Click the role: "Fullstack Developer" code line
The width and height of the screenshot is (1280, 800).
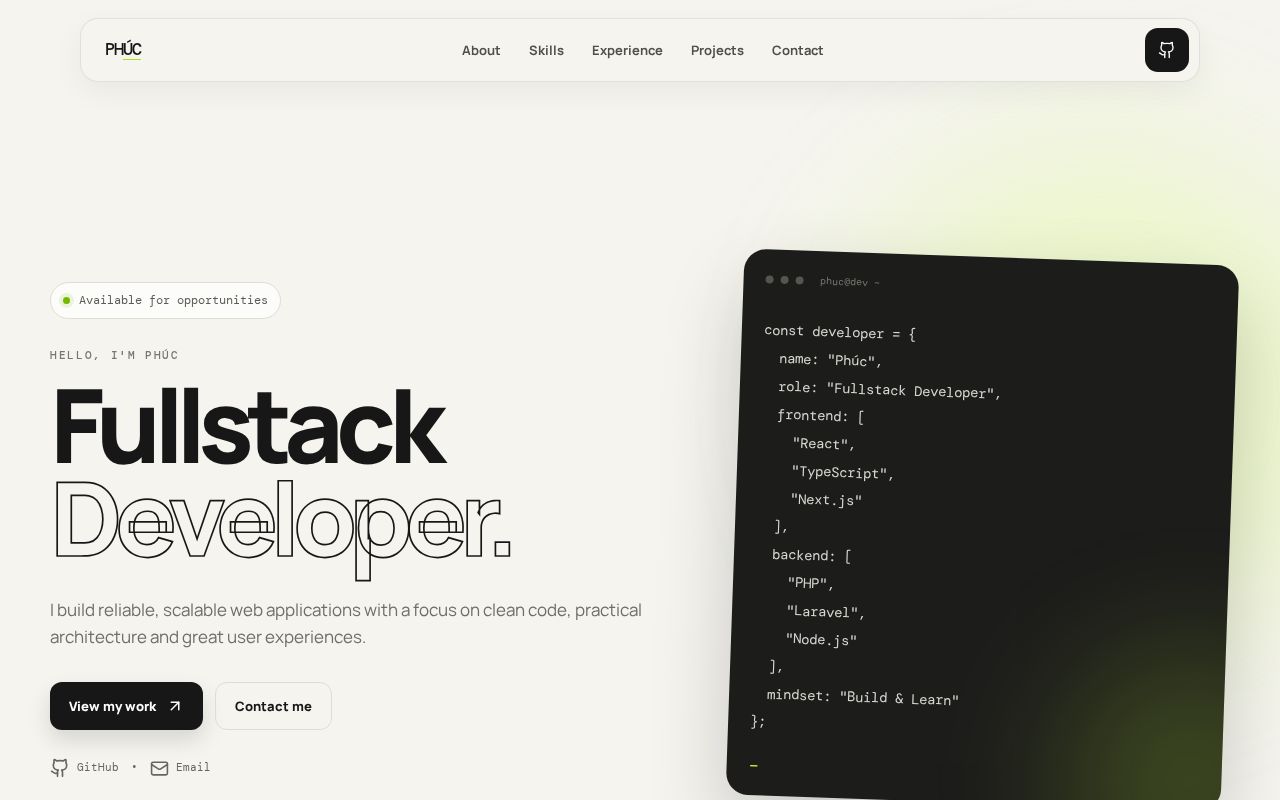click(x=890, y=390)
